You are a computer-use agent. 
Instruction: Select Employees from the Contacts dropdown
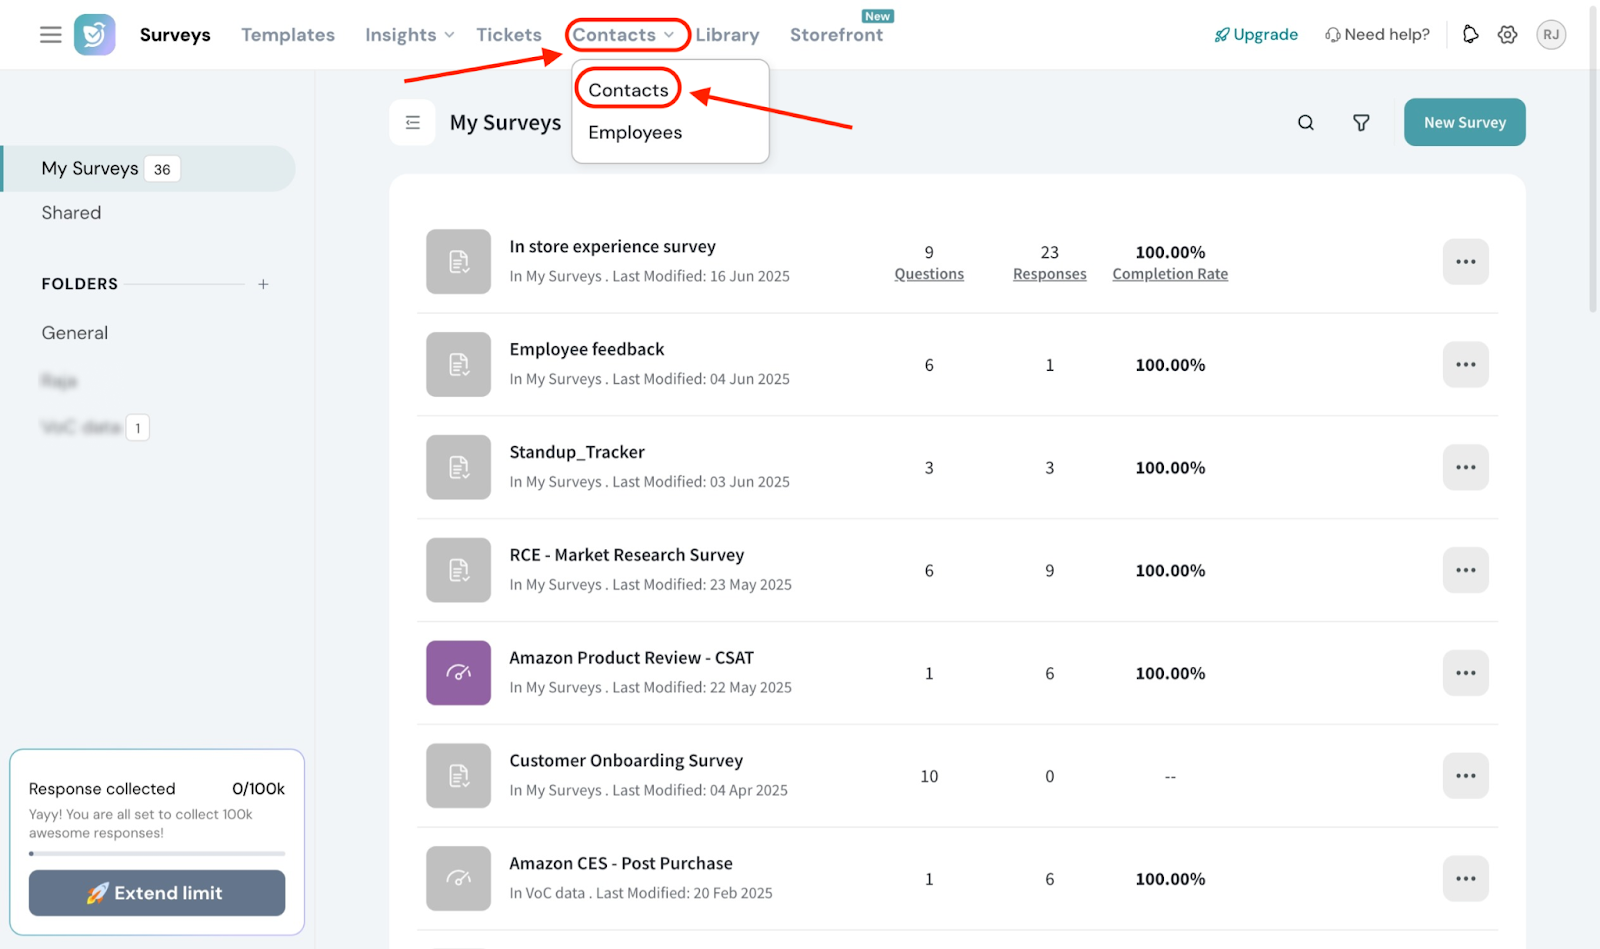[635, 133]
